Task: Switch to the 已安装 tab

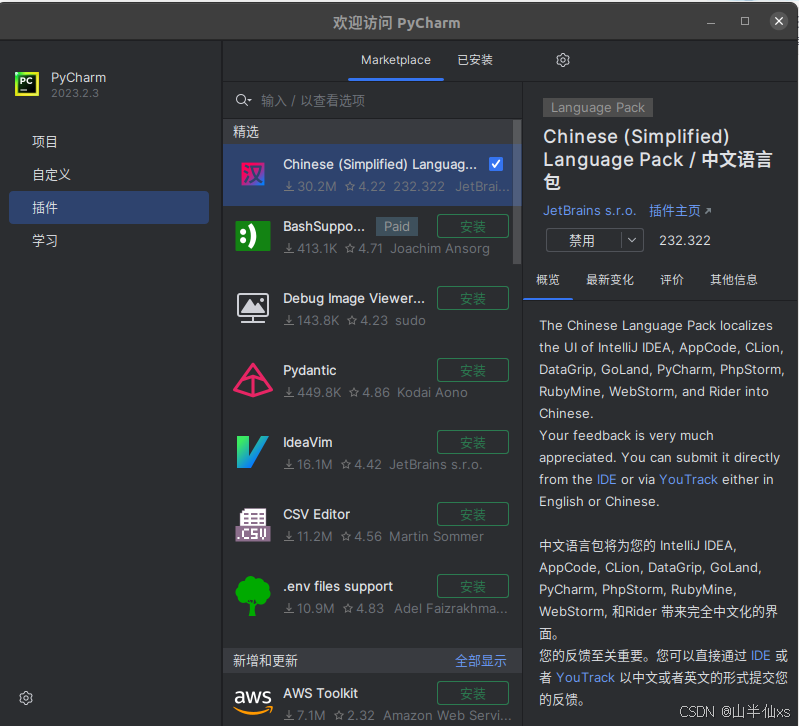Action: click(475, 60)
